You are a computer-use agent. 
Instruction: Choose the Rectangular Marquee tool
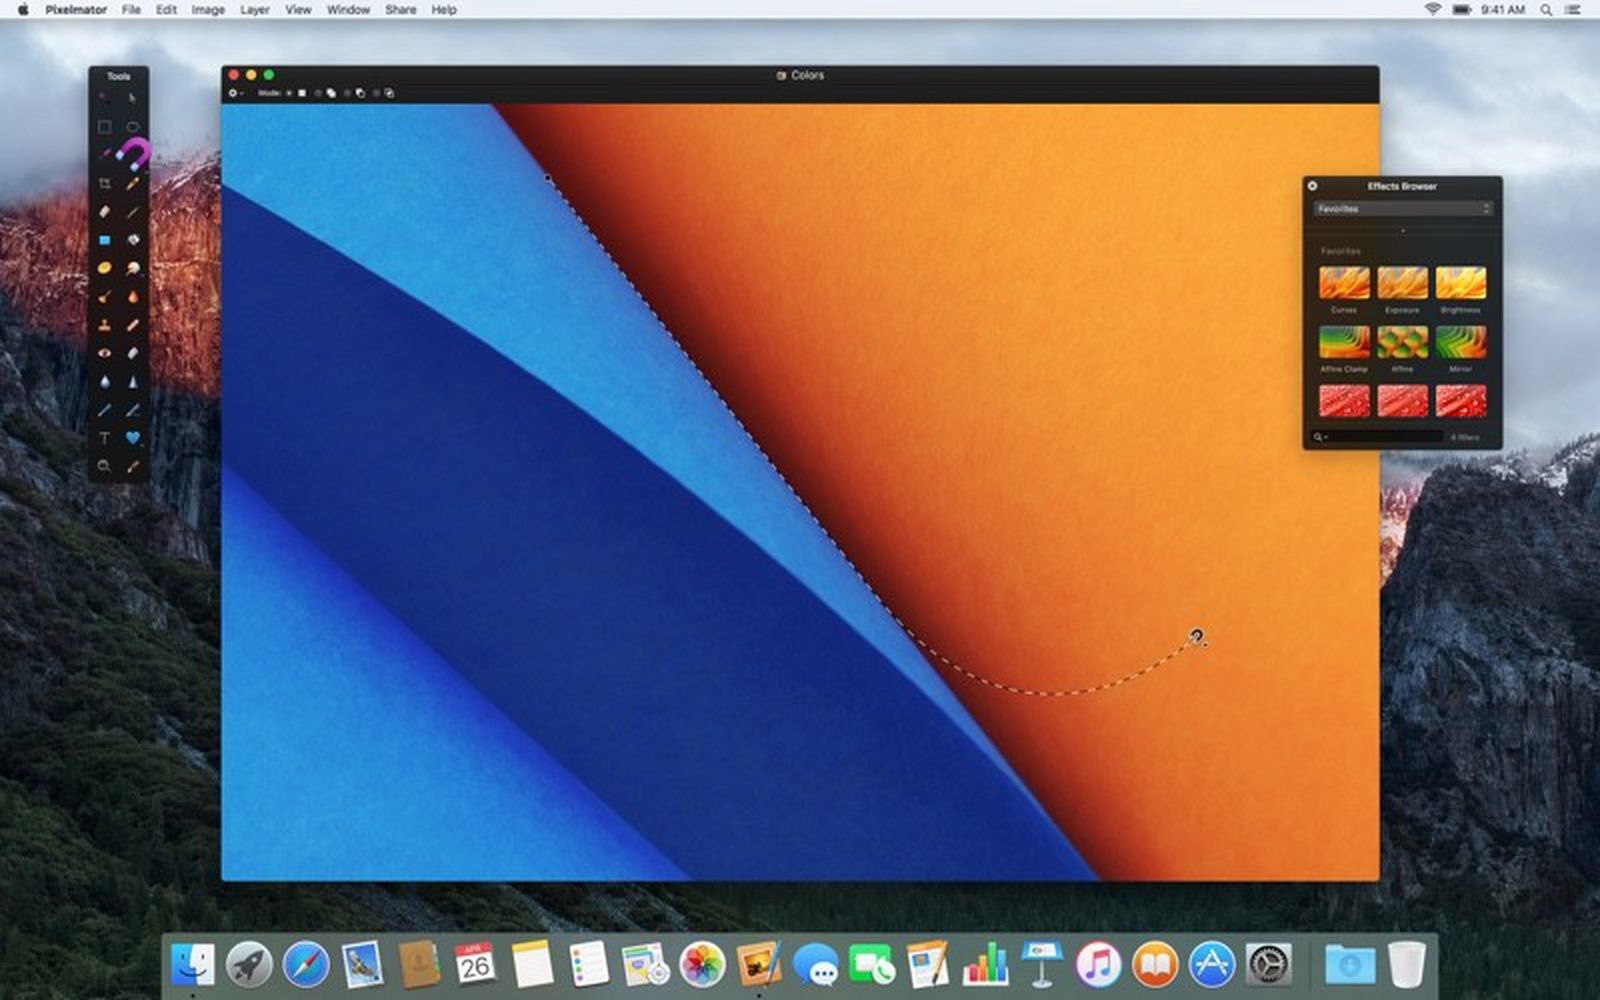104,125
